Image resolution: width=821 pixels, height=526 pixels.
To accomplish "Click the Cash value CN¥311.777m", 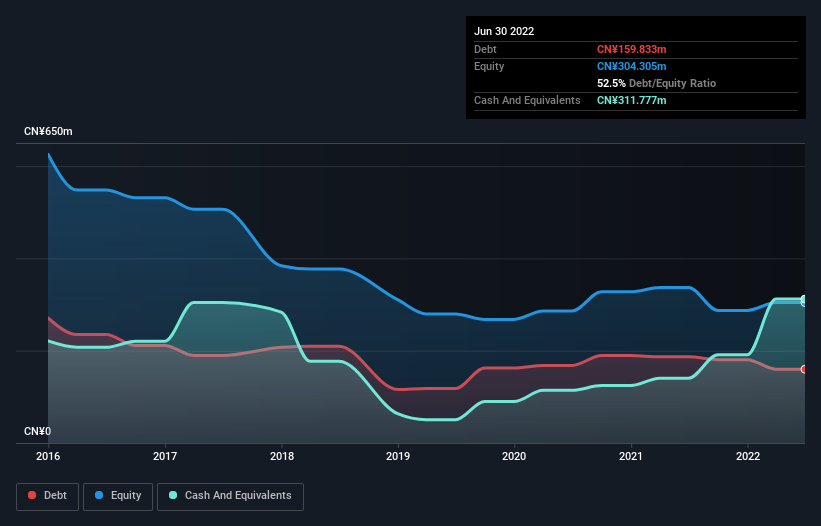I will [x=631, y=100].
